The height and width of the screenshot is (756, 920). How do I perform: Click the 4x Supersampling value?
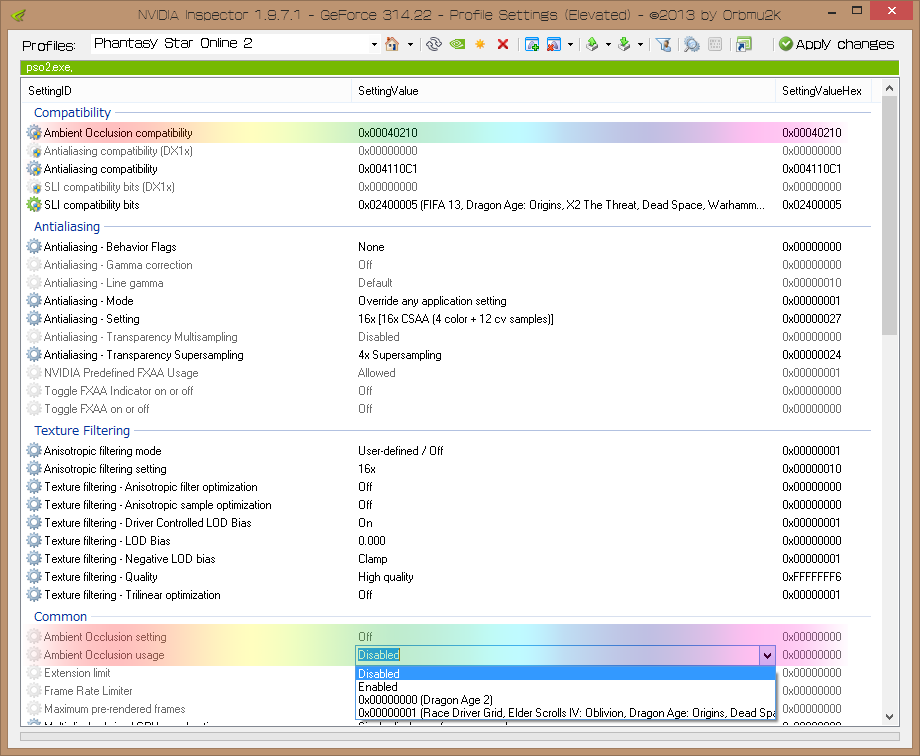click(x=400, y=355)
